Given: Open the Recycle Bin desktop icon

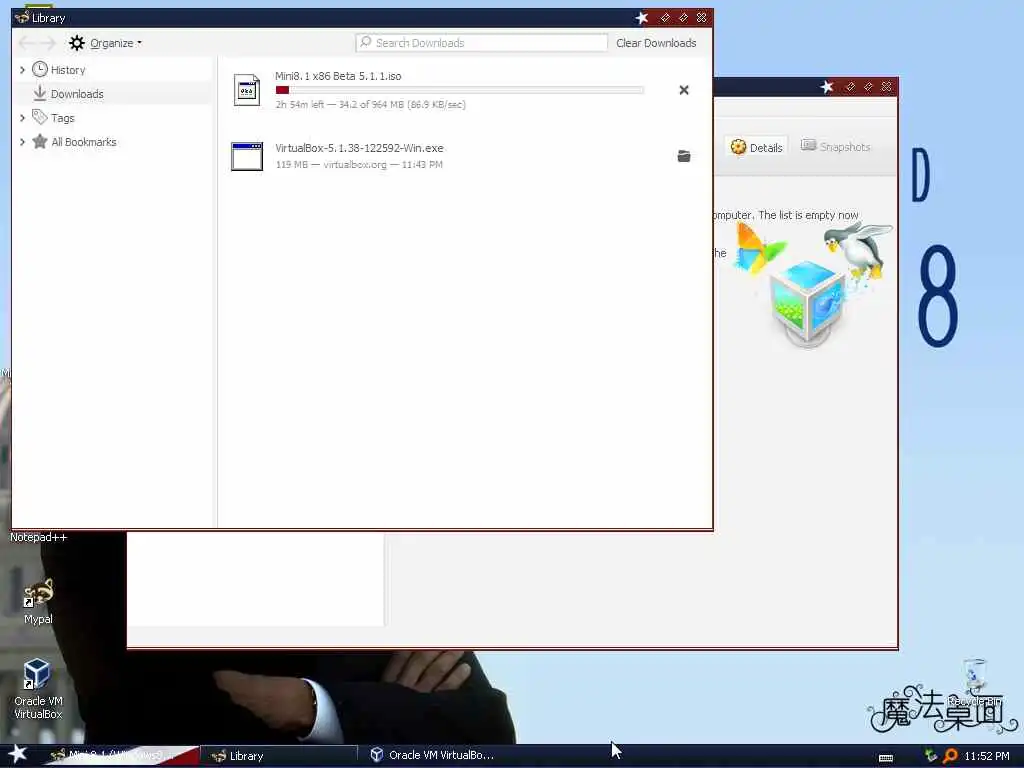Looking at the screenshot, I should (x=974, y=684).
